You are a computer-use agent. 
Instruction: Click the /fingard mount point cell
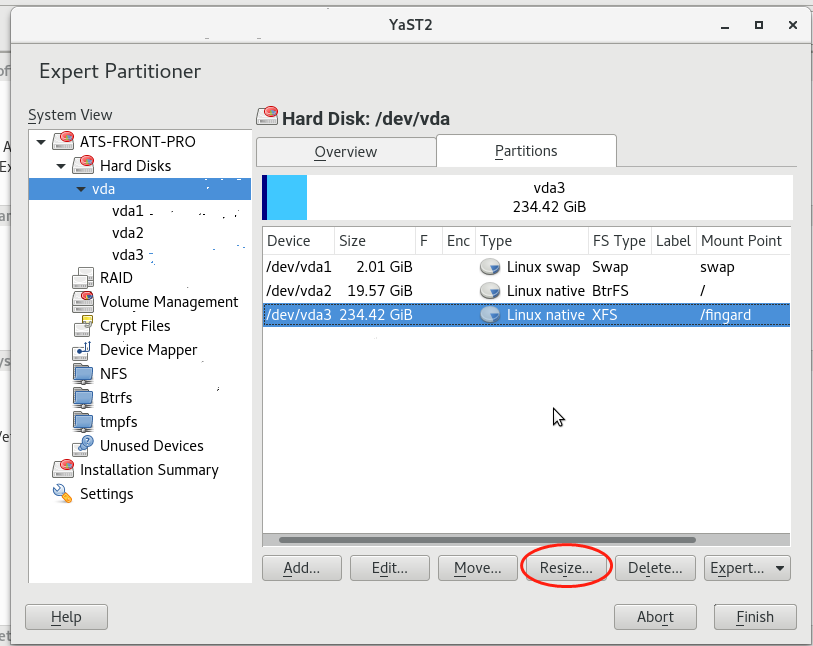(x=725, y=315)
